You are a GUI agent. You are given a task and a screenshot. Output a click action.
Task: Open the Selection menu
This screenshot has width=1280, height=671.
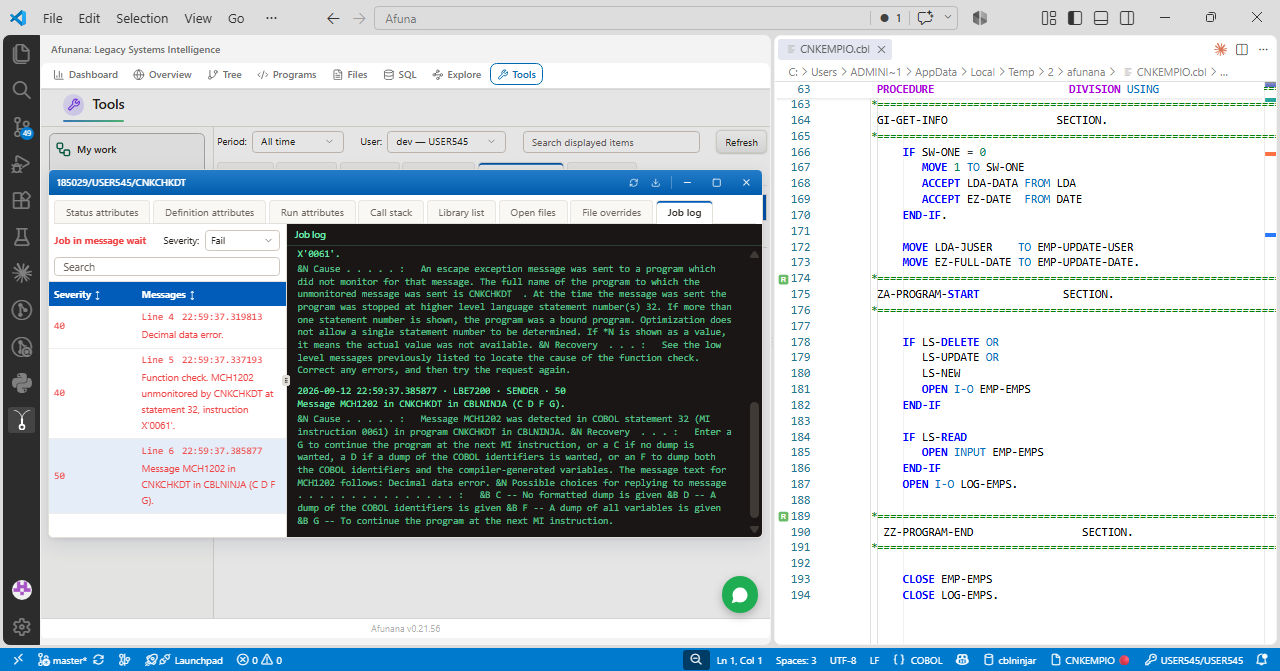[142, 18]
